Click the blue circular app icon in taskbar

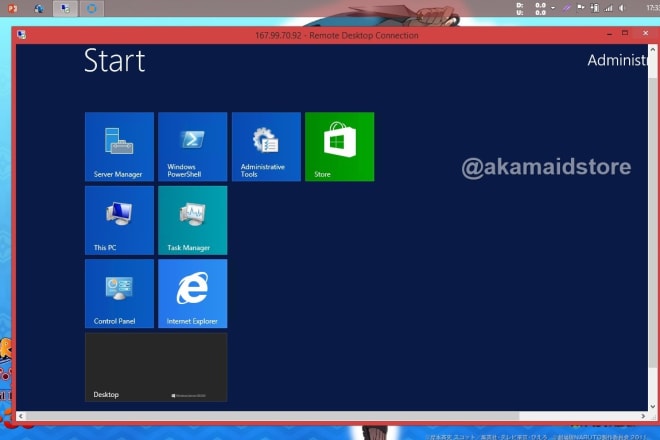(x=91, y=8)
